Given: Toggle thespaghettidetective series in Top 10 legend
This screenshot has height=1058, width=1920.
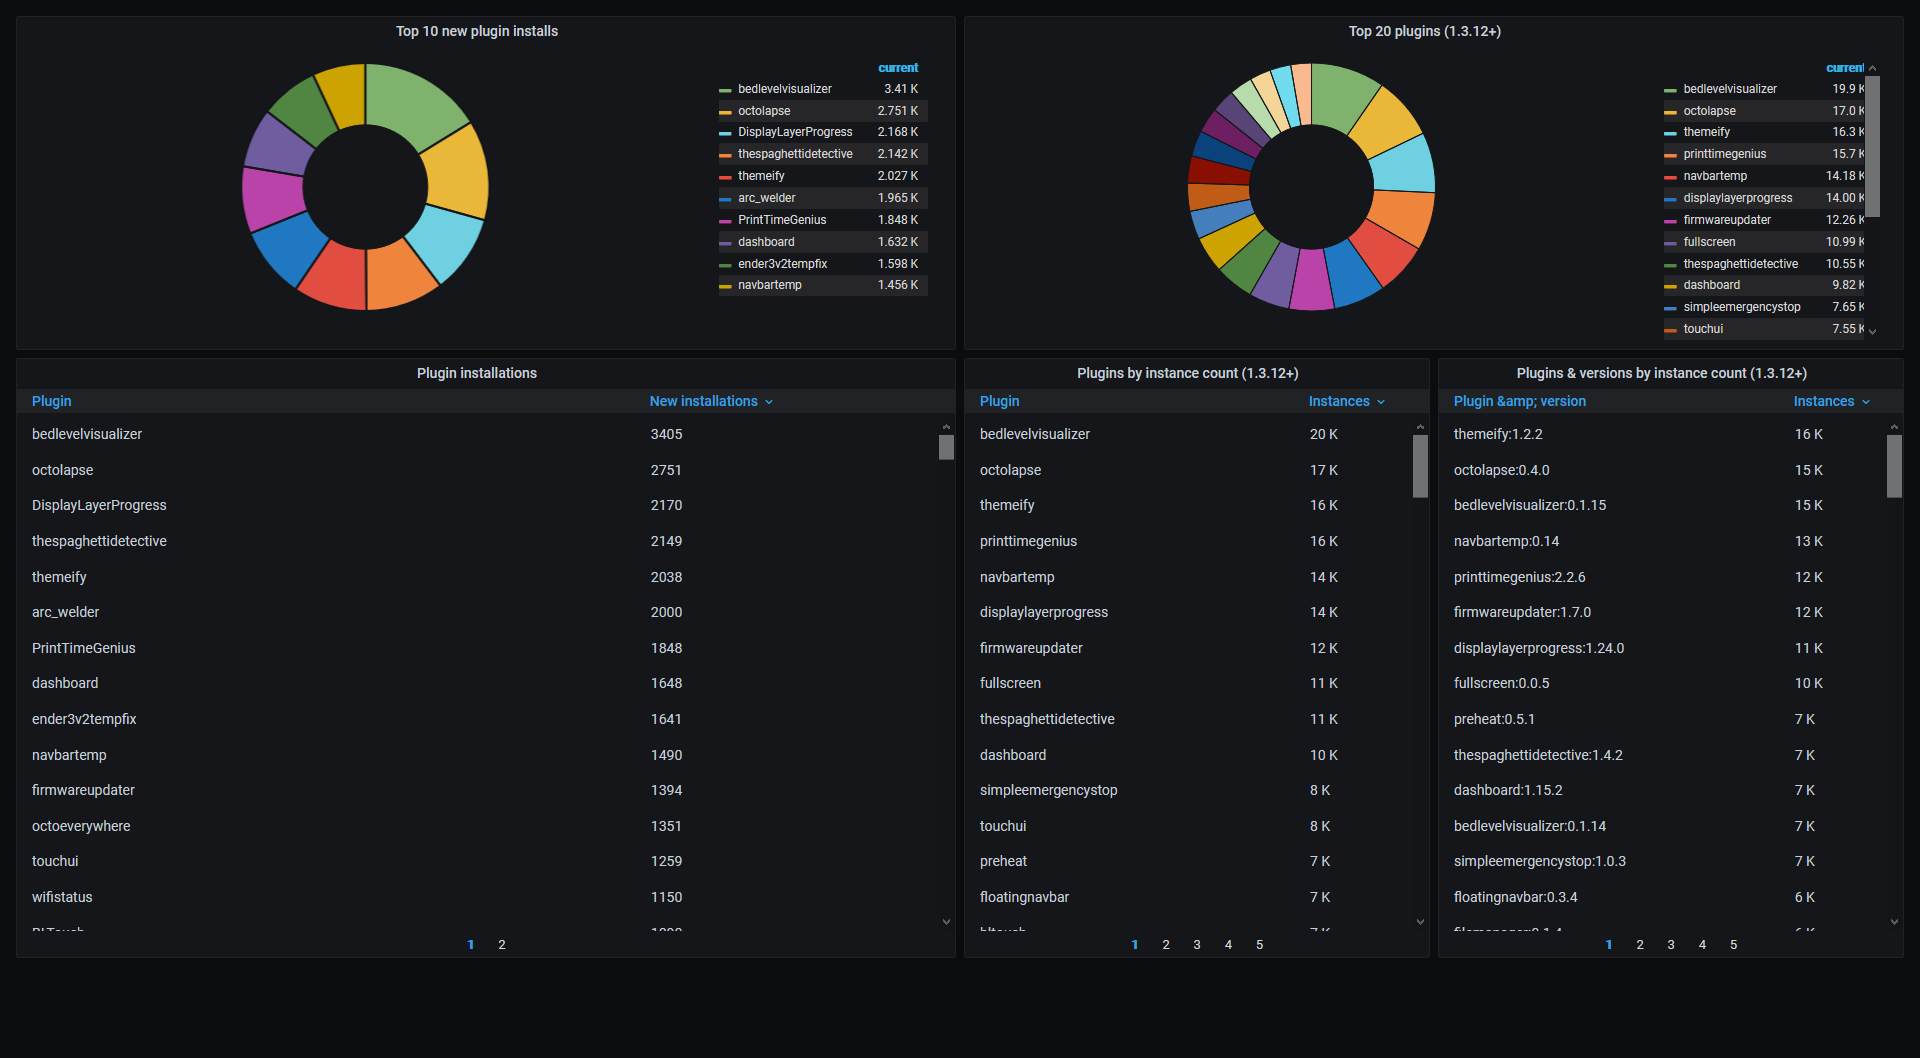Looking at the screenshot, I should [x=795, y=154].
